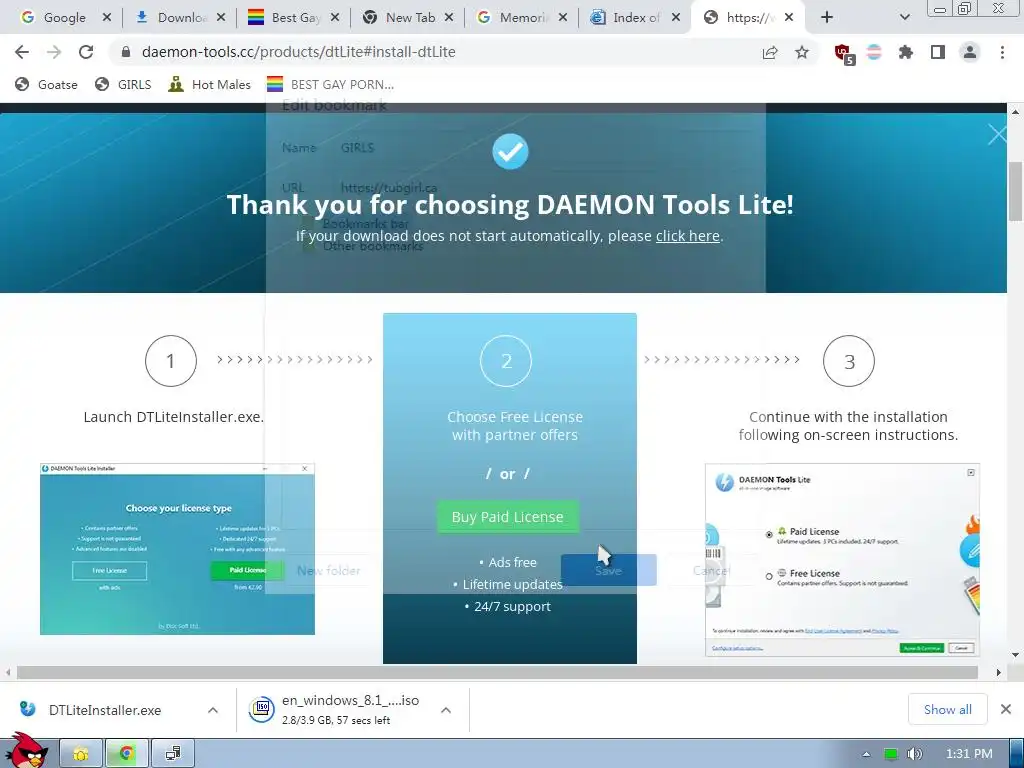Screen dimensions: 1024x768
Task: Open the BEST GAY PORN bookmark
Action: coord(330,84)
